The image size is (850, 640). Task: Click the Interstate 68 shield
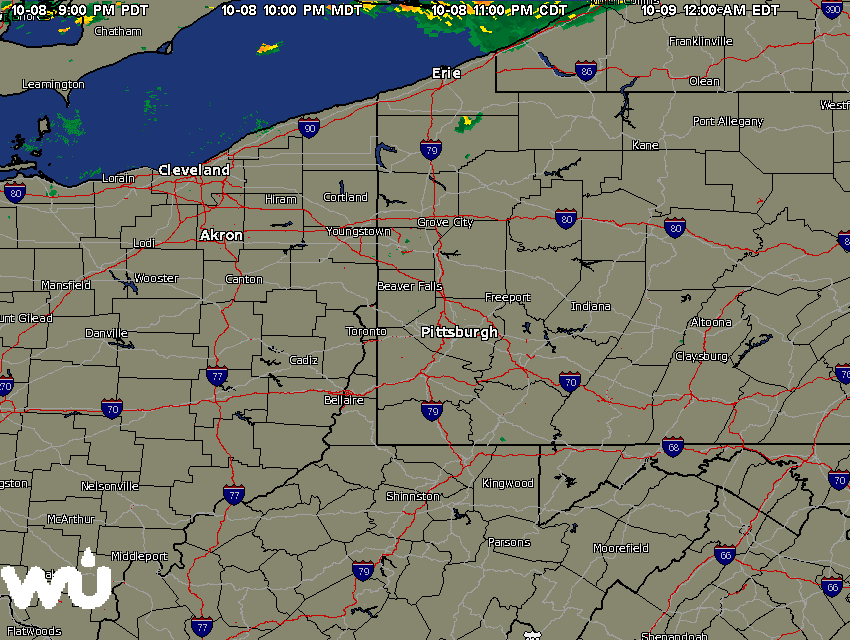click(673, 447)
